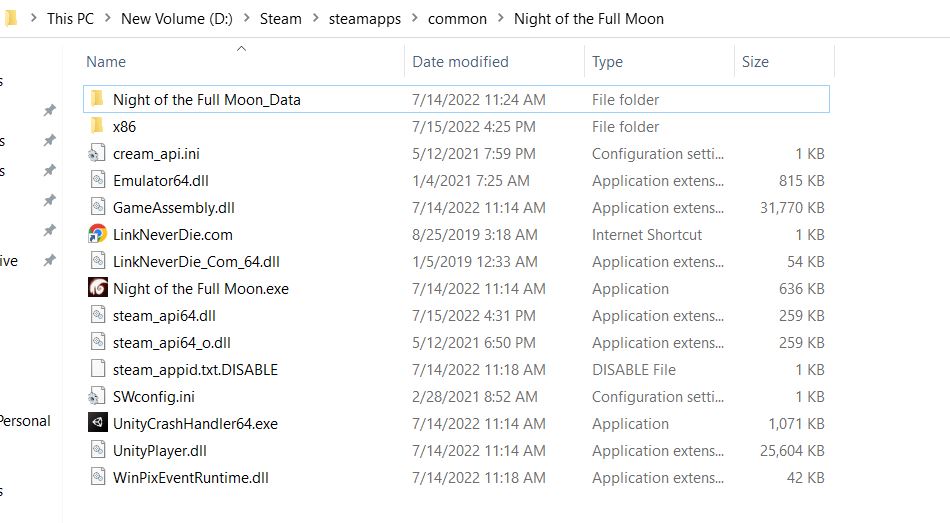Click the DISABLE File type cell
950x523 pixels.
pos(634,370)
